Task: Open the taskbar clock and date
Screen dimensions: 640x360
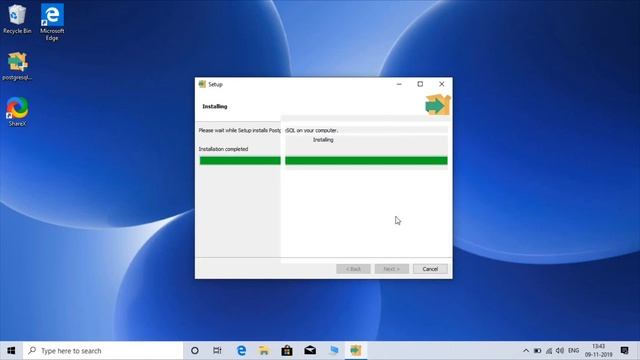Action: click(598, 351)
